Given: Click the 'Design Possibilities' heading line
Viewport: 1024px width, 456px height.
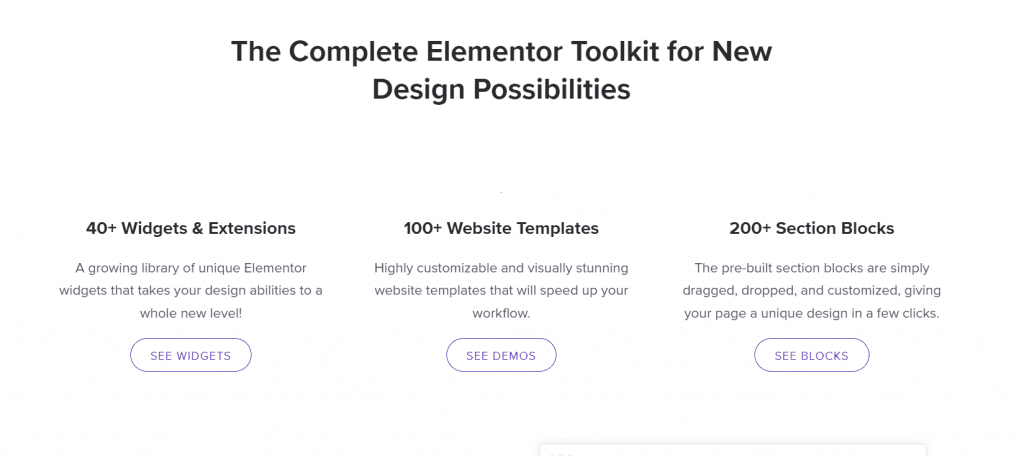Looking at the screenshot, I should [x=502, y=90].
